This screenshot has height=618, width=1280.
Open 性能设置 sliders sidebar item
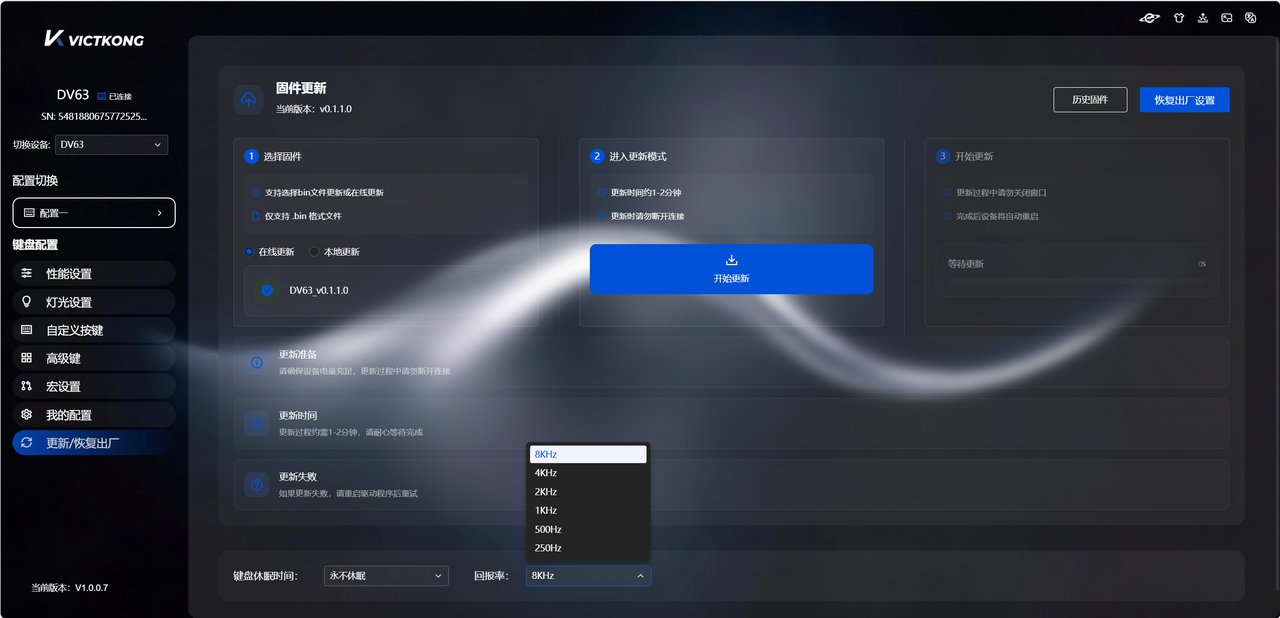(x=94, y=273)
